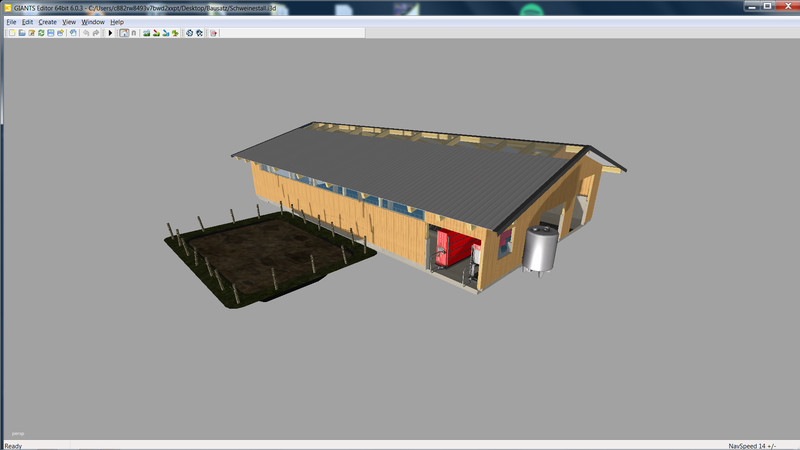Viewport: 800px width, 450px height.
Task: Open the Edit menu
Action: pyautogui.click(x=28, y=21)
